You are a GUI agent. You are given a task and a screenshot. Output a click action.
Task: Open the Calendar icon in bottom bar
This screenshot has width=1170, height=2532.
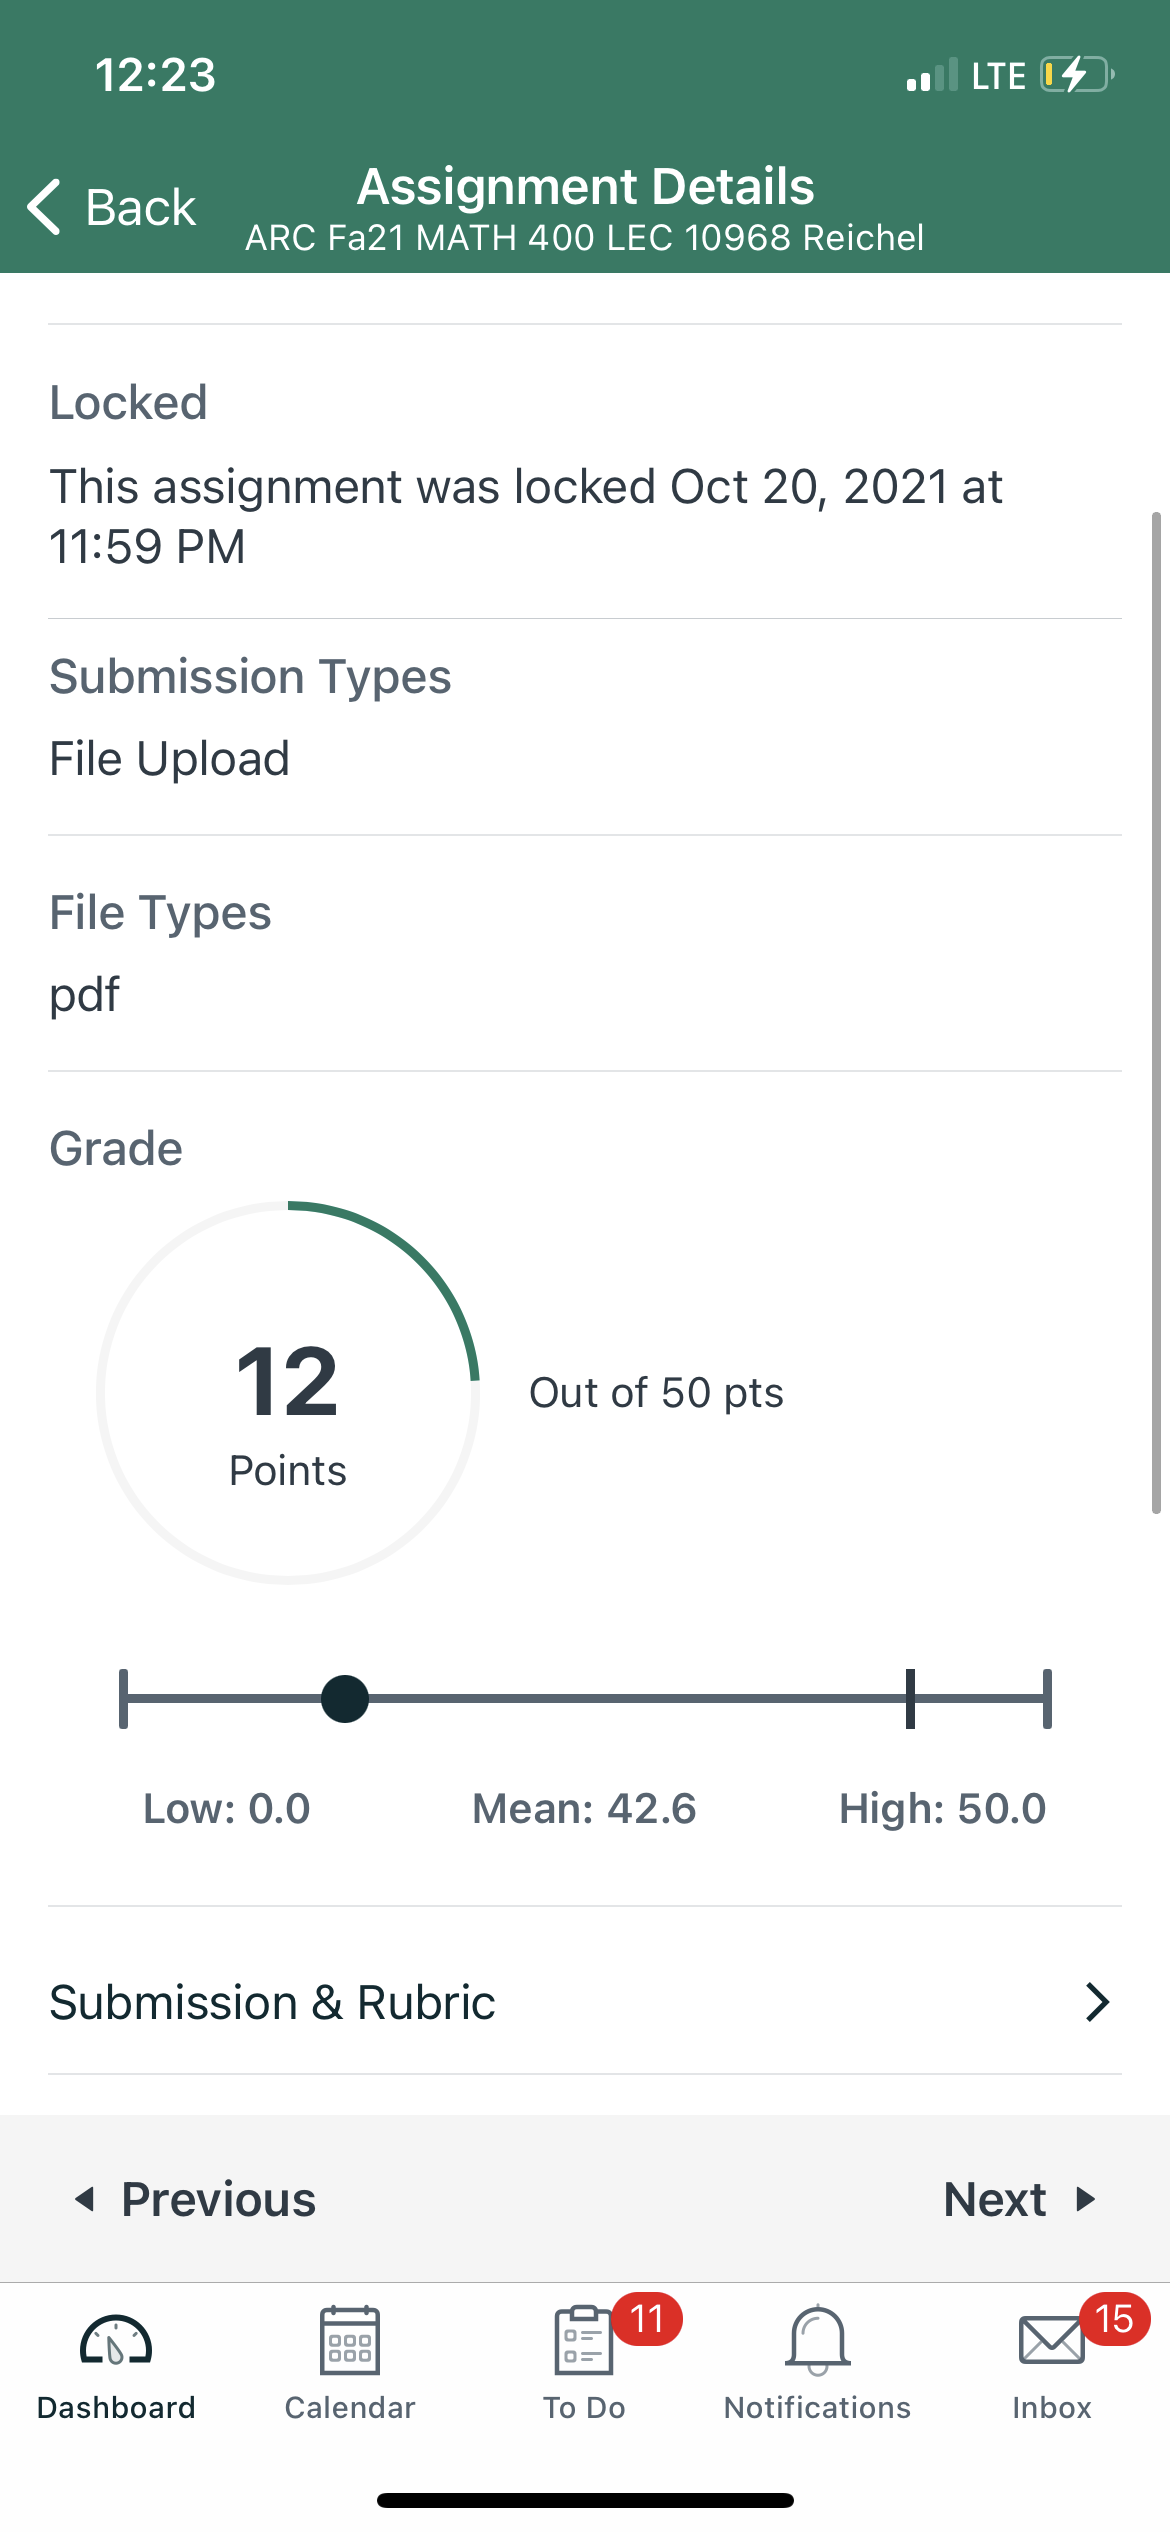pos(350,2340)
